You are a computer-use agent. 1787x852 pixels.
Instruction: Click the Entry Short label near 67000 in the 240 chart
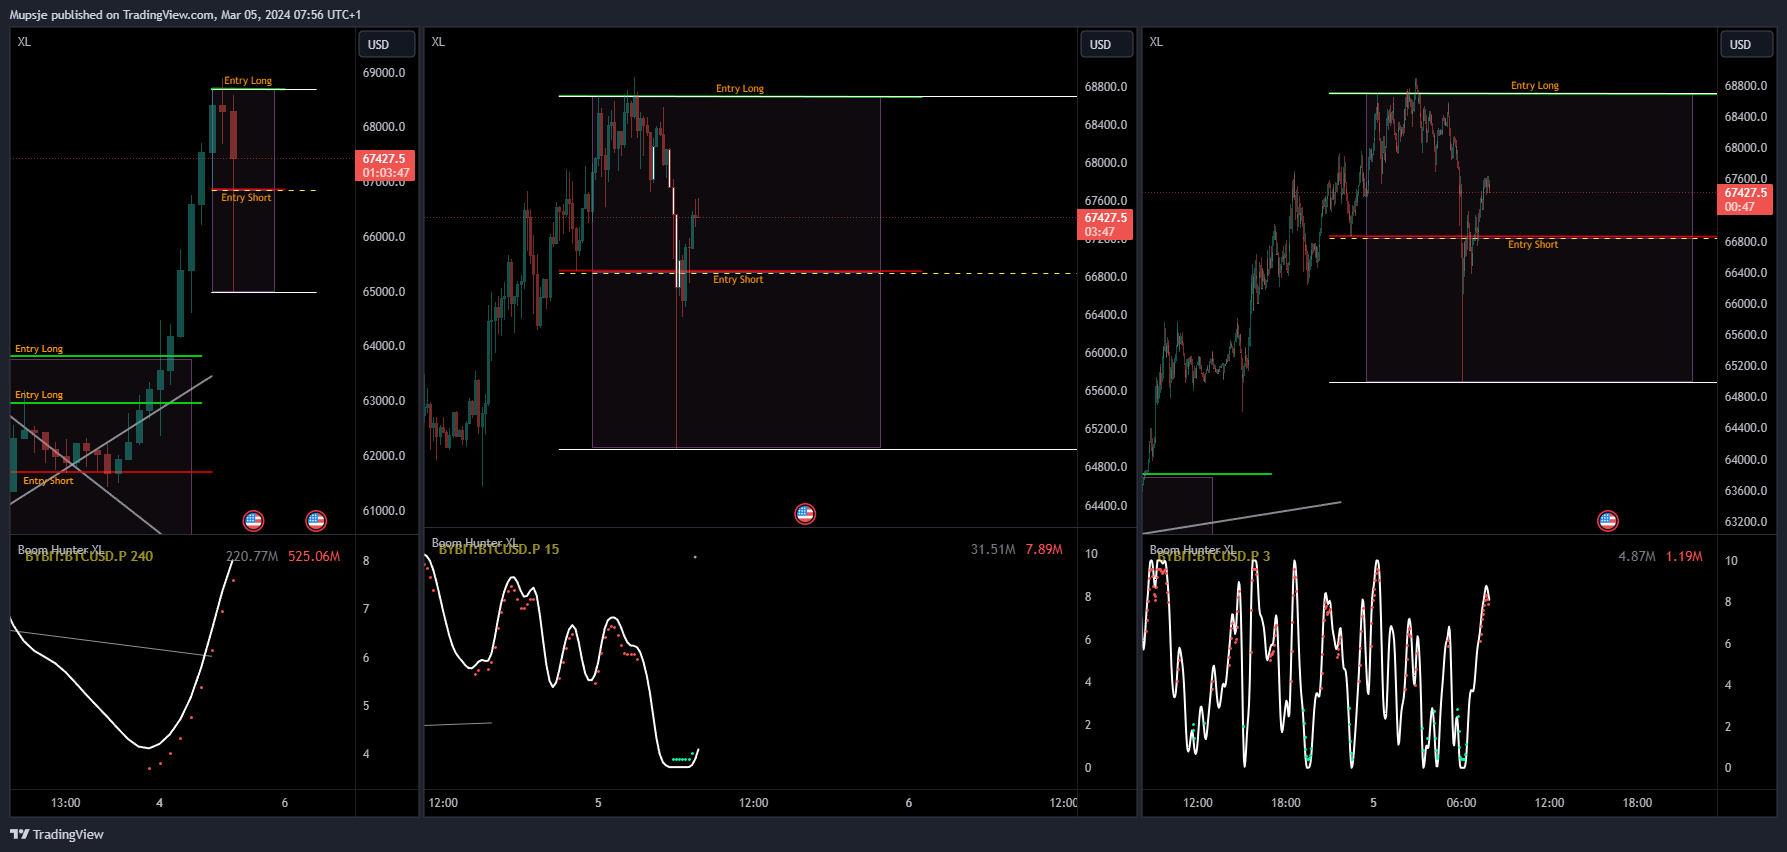coord(246,198)
